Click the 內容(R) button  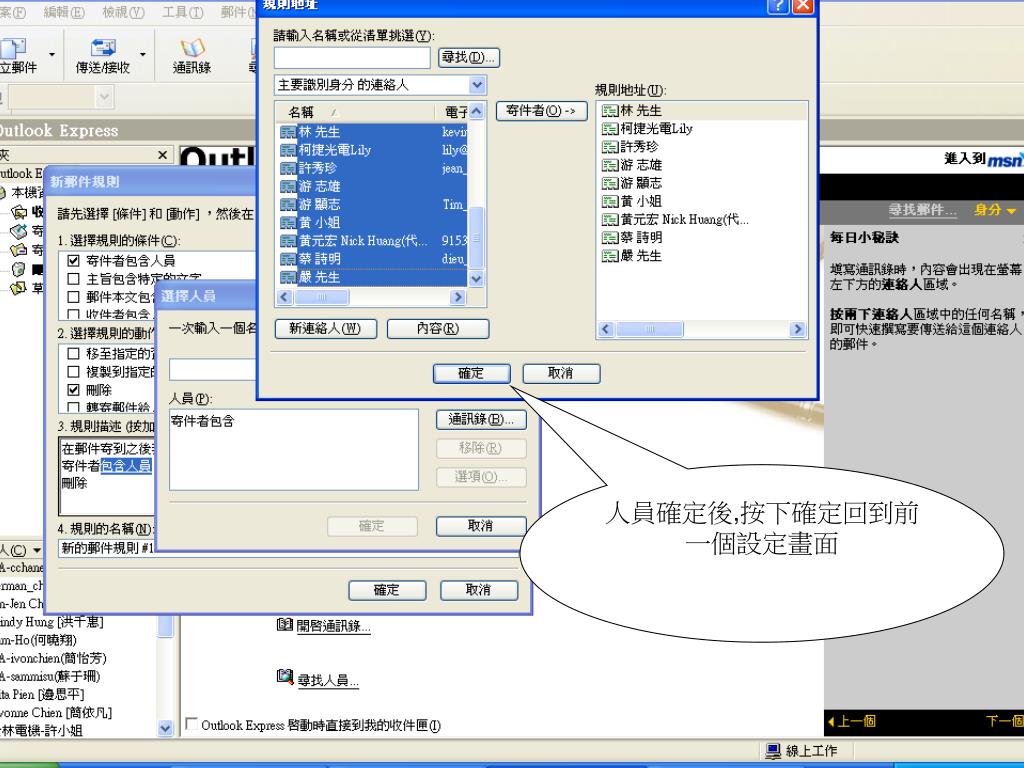438,328
